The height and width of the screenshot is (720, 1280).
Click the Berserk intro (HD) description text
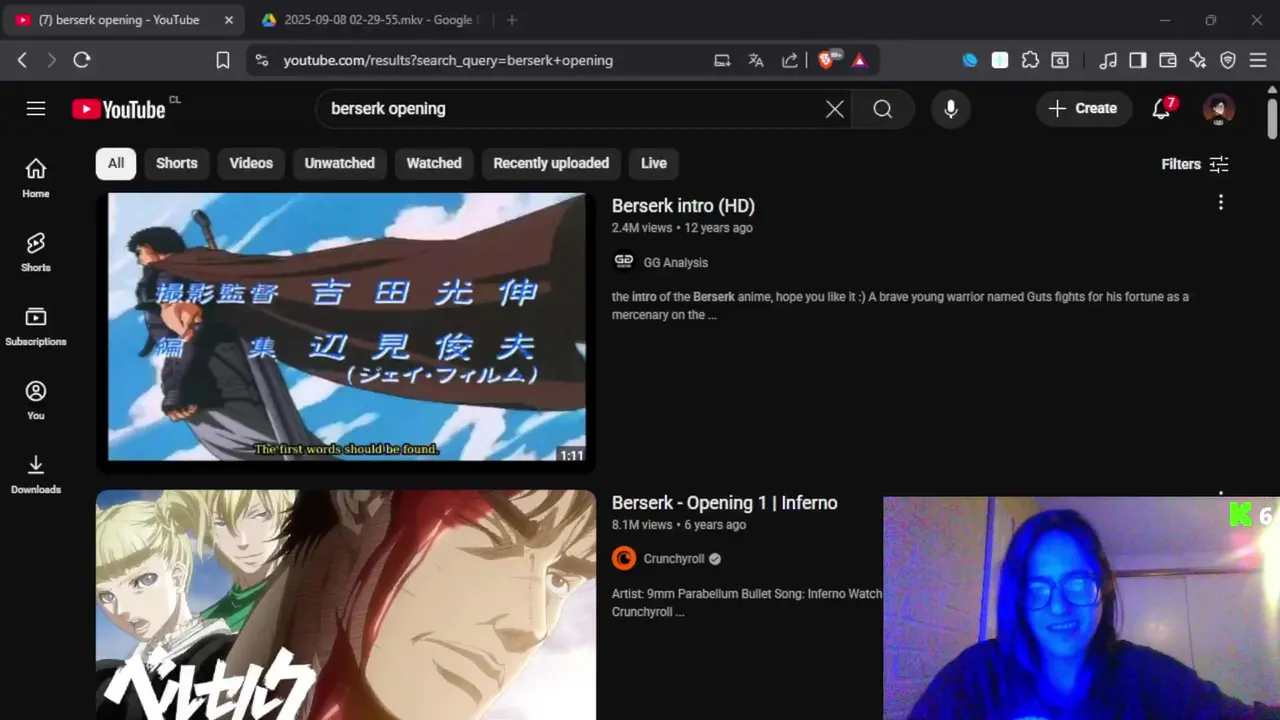click(x=900, y=306)
